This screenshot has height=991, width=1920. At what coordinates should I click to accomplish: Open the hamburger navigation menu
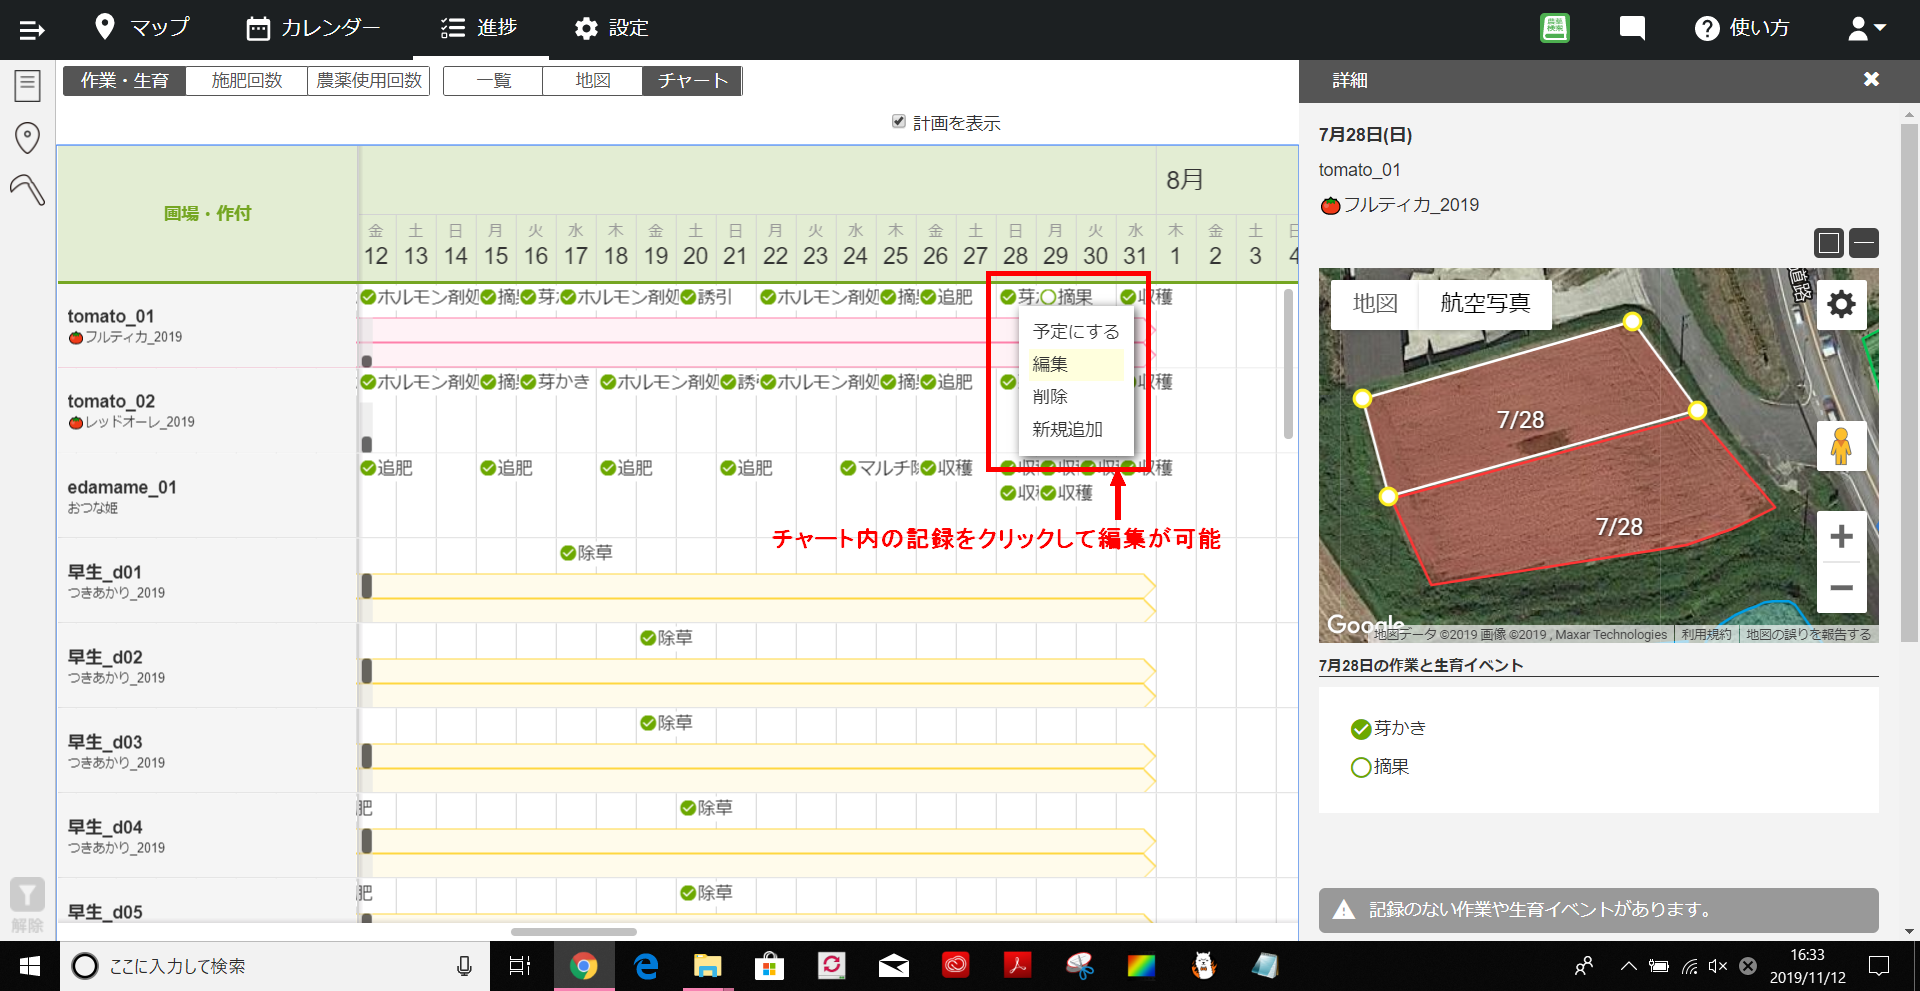pos(32,29)
